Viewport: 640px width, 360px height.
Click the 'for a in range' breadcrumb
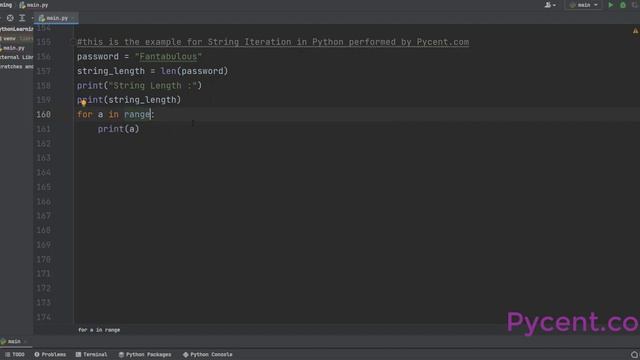[99, 330]
